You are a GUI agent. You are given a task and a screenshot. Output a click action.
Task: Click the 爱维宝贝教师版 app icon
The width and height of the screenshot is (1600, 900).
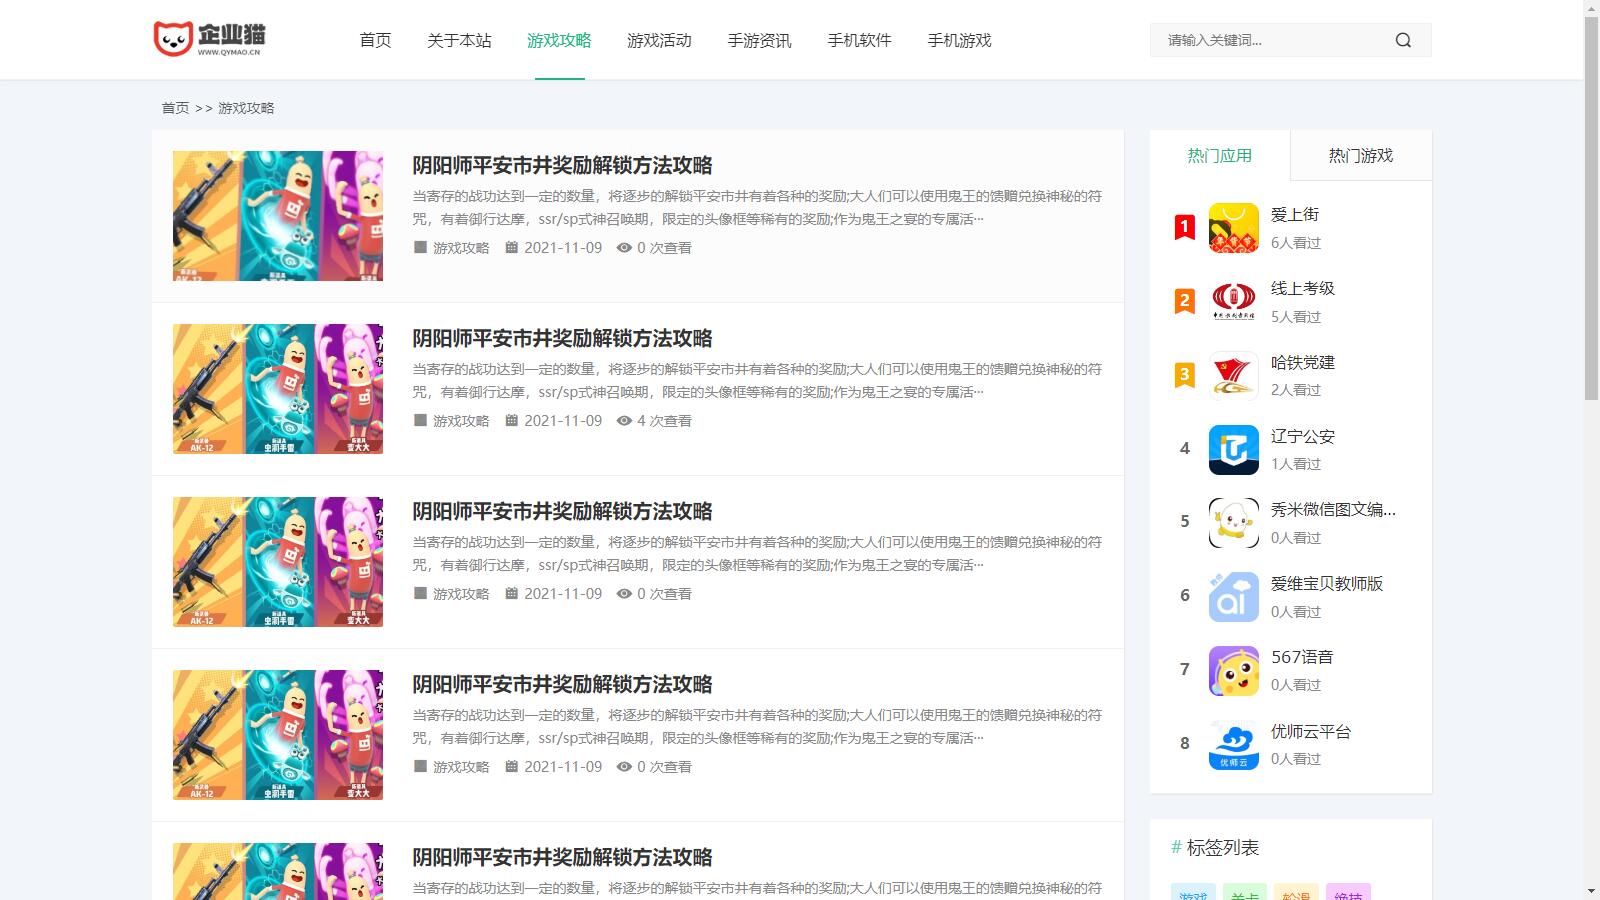tap(1233, 596)
